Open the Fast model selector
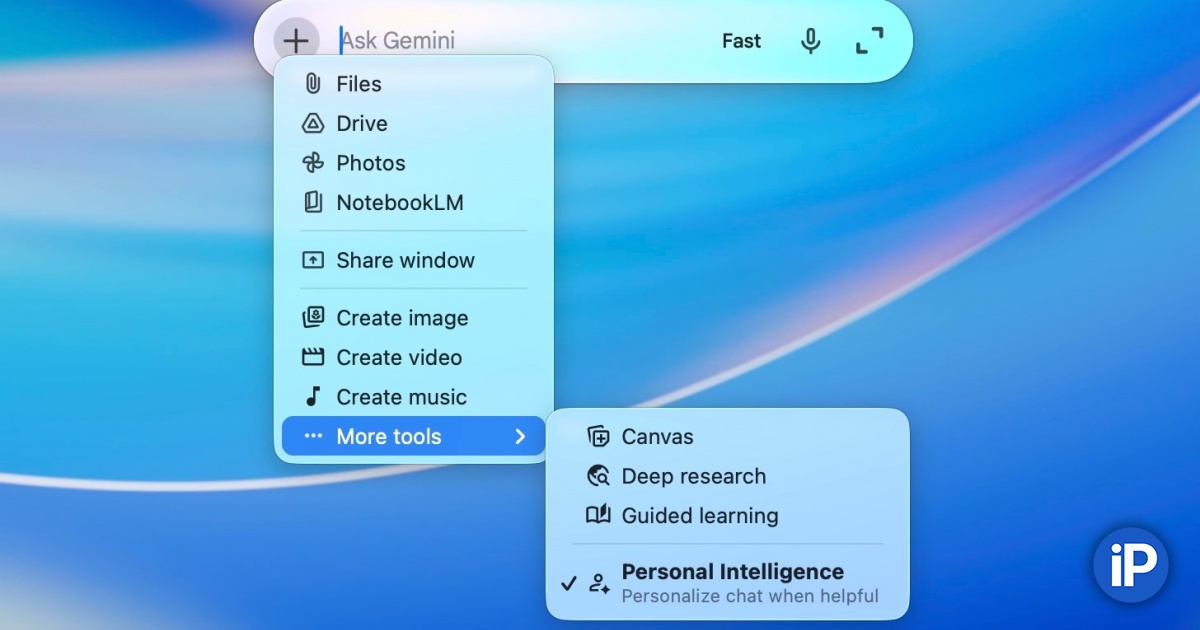The image size is (1200, 630). pyautogui.click(x=741, y=41)
